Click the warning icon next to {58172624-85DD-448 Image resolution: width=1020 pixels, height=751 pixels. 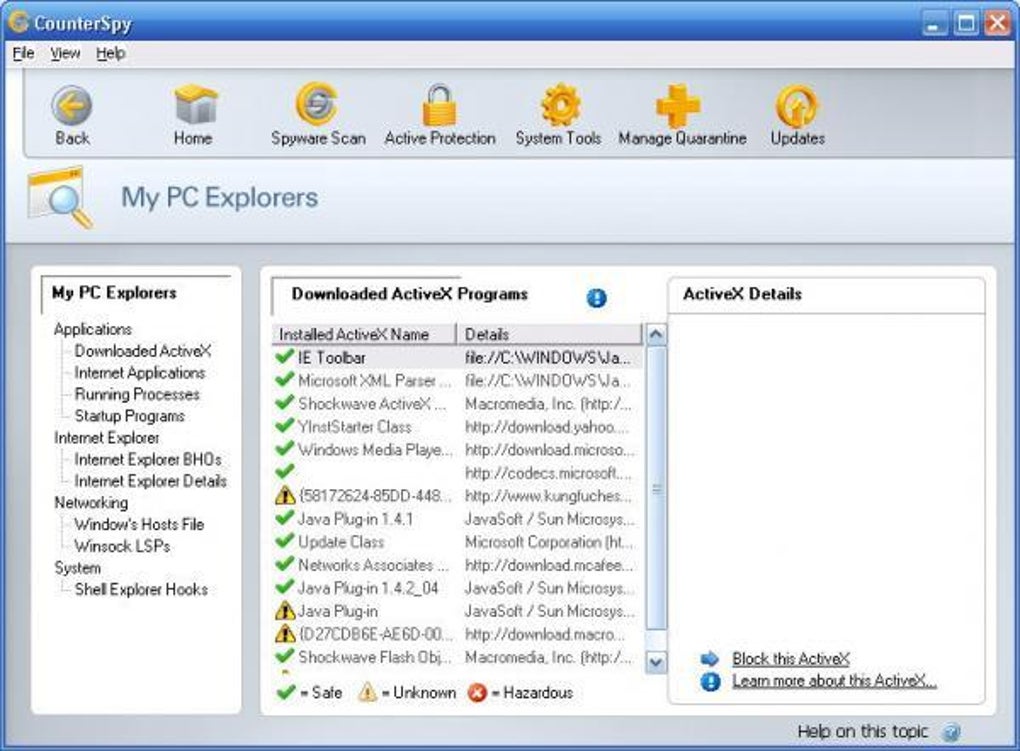pos(285,496)
